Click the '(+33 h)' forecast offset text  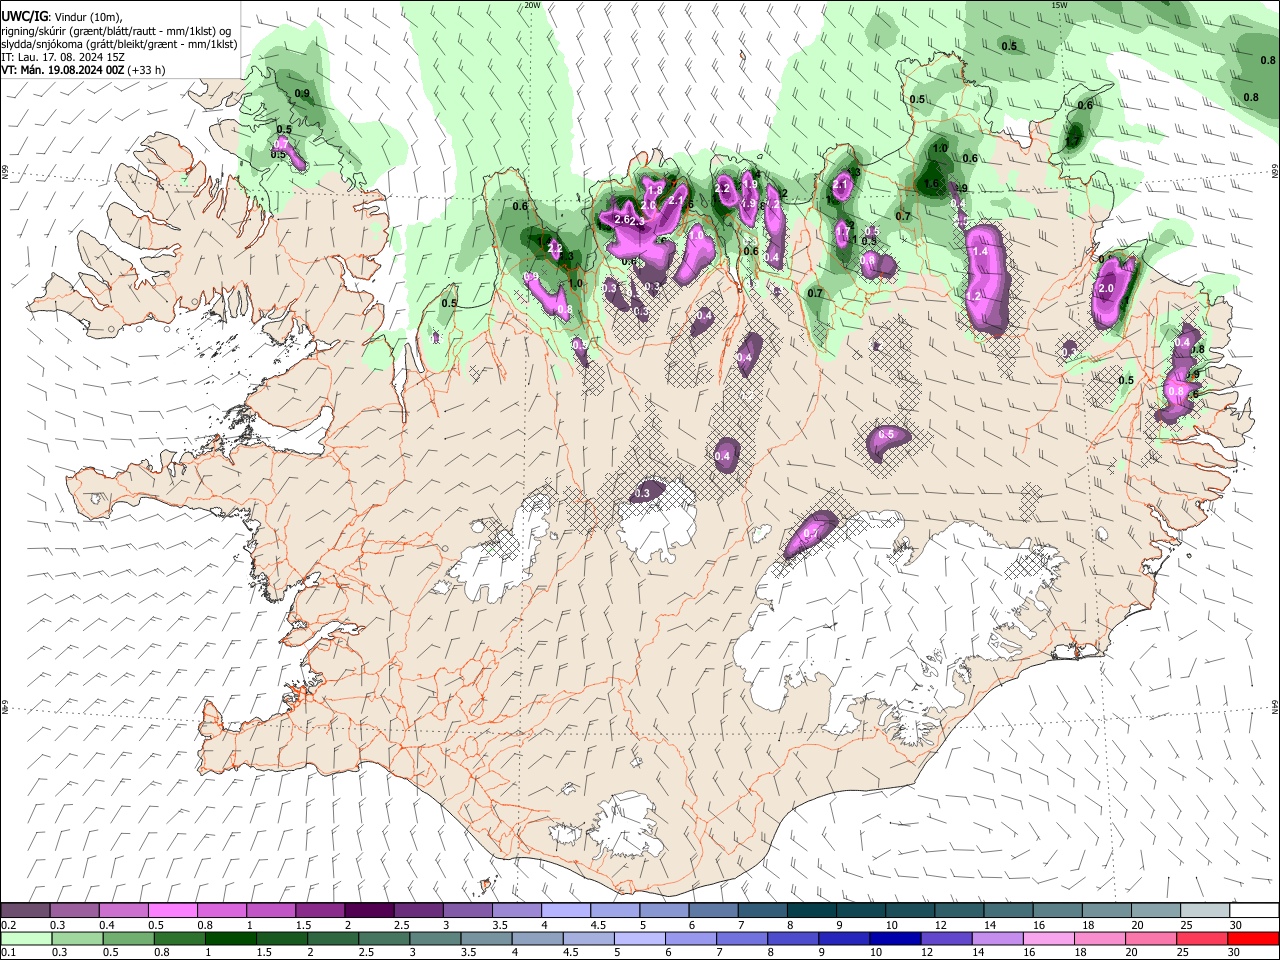pyautogui.click(x=147, y=70)
